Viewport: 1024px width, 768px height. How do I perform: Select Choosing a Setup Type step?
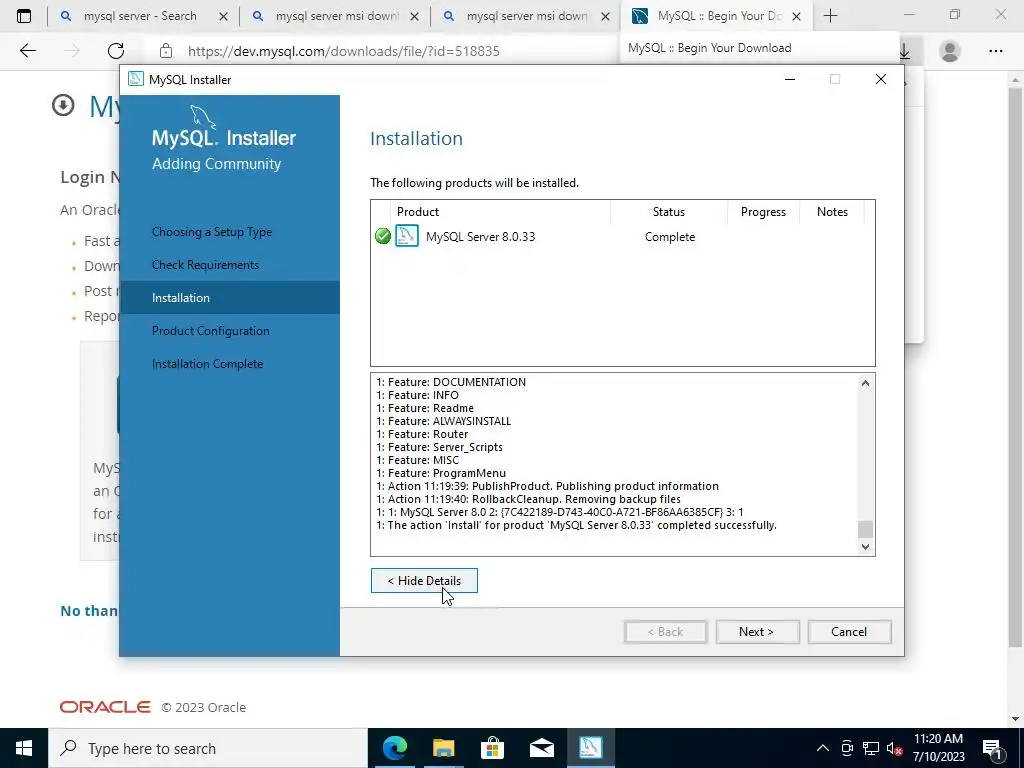click(212, 232)
